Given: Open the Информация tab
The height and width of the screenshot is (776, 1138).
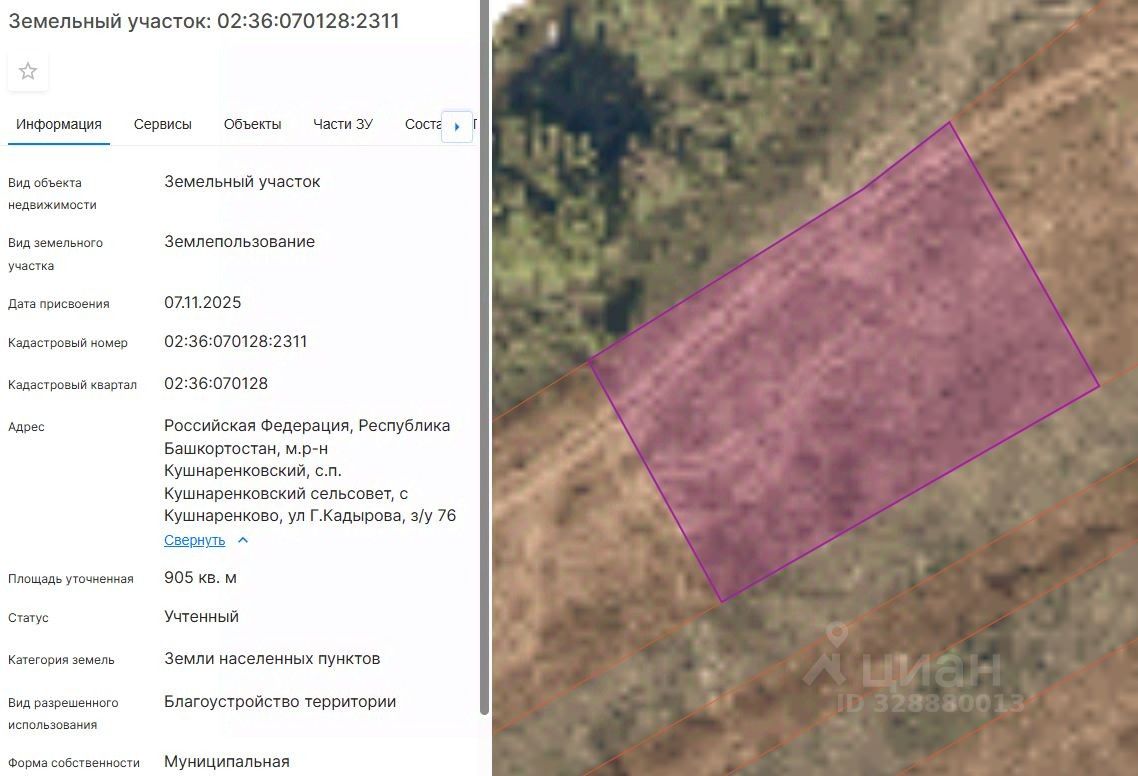Looking at the screenshot, I should click(x=59, y=124).
